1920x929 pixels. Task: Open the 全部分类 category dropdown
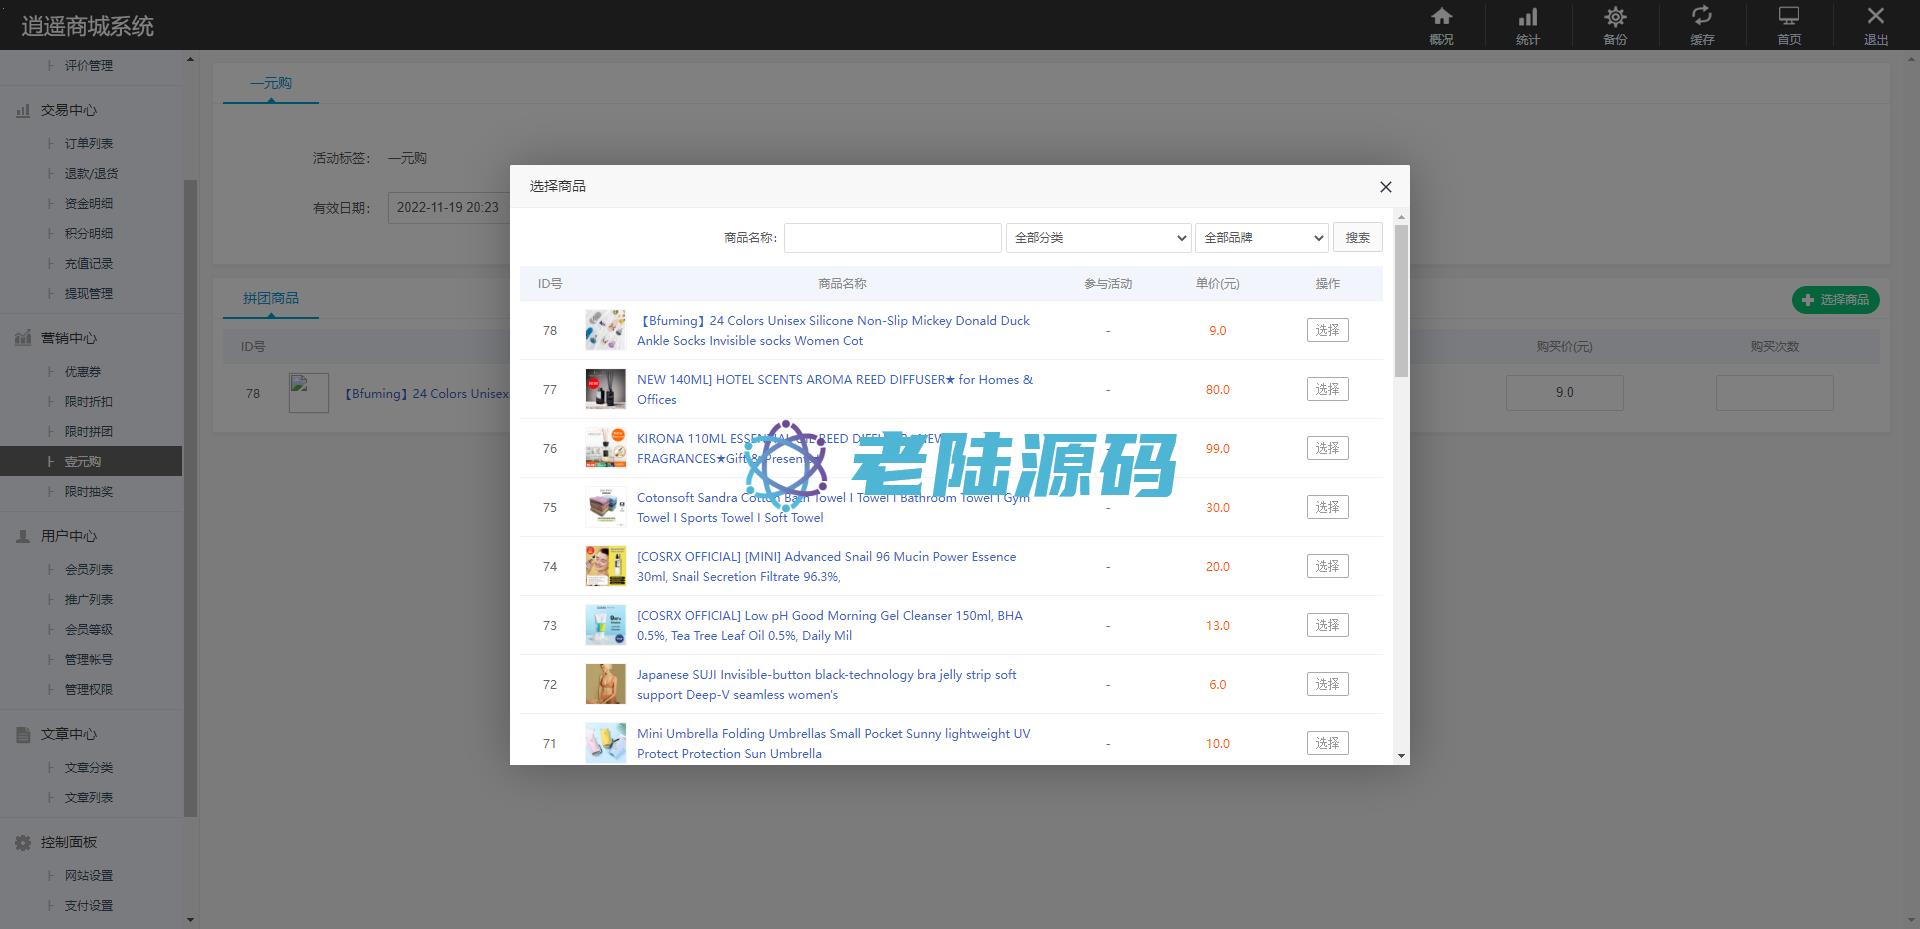tap(1098, 238)
